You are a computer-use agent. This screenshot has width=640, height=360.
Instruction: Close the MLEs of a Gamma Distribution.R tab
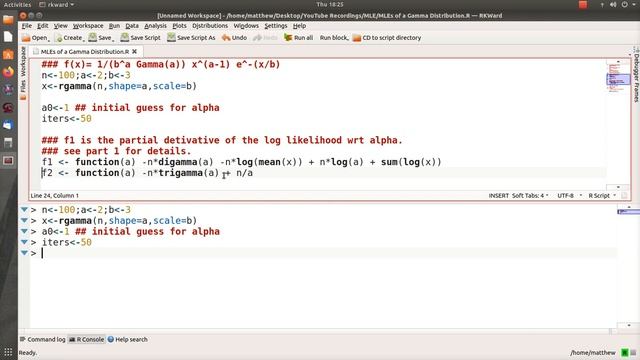tap(134, 51)
